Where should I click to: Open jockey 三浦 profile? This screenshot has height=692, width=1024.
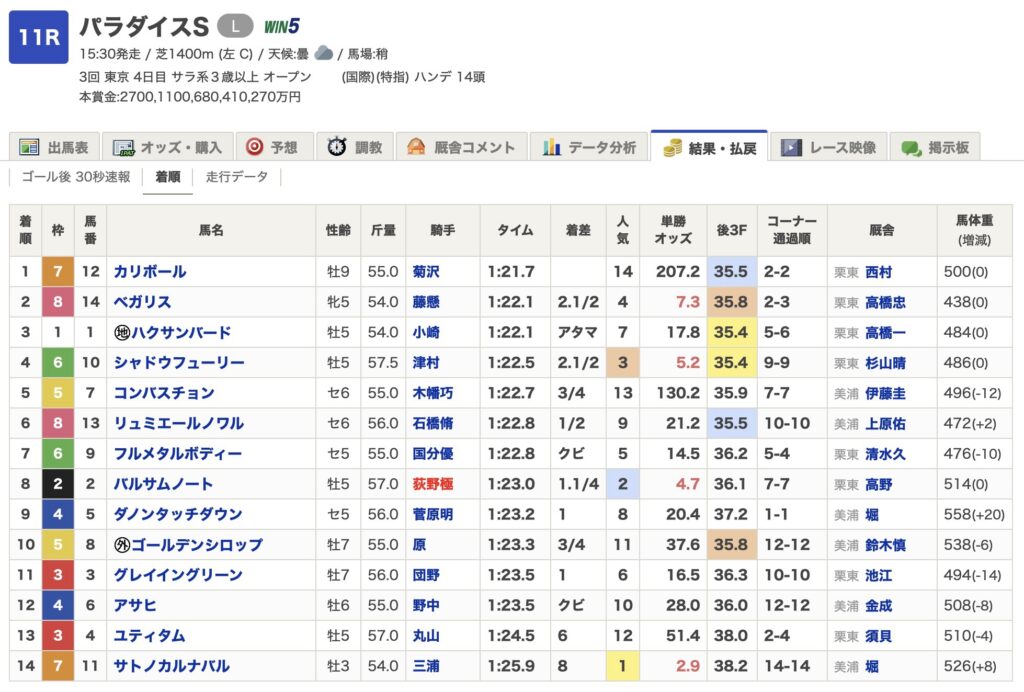[426, 667]
